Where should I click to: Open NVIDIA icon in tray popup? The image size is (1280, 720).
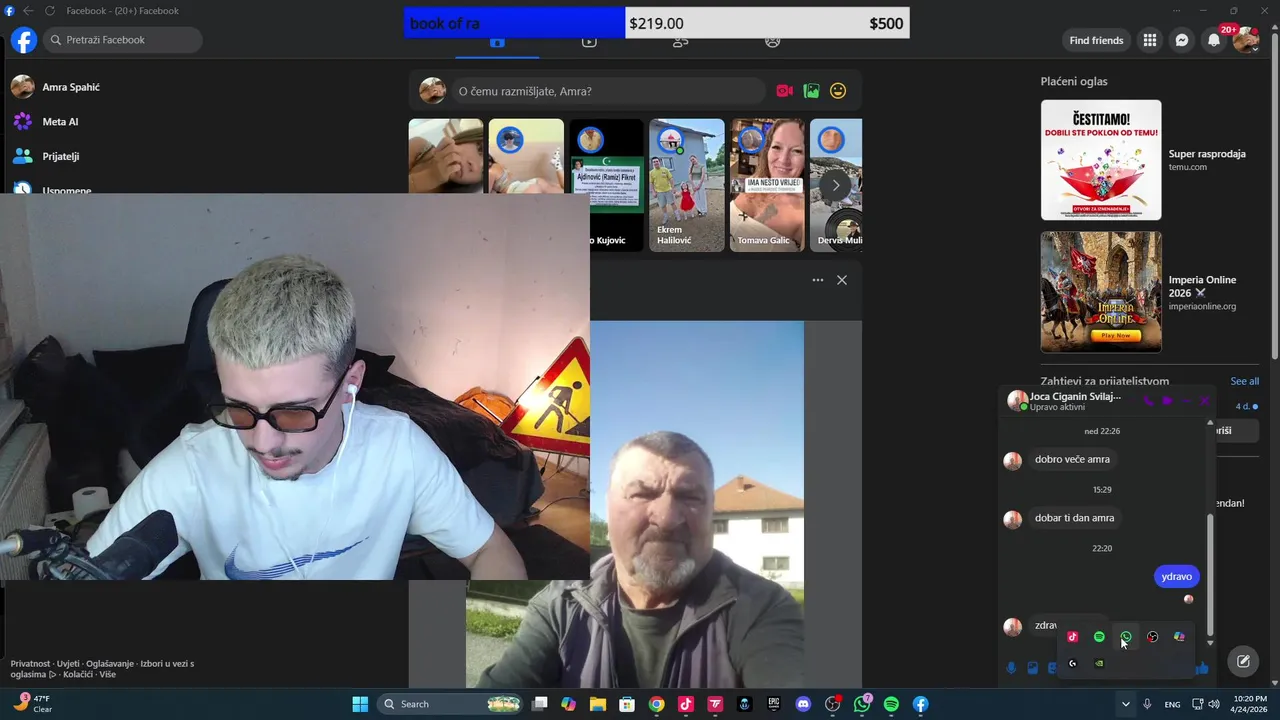click(1099, 663)
